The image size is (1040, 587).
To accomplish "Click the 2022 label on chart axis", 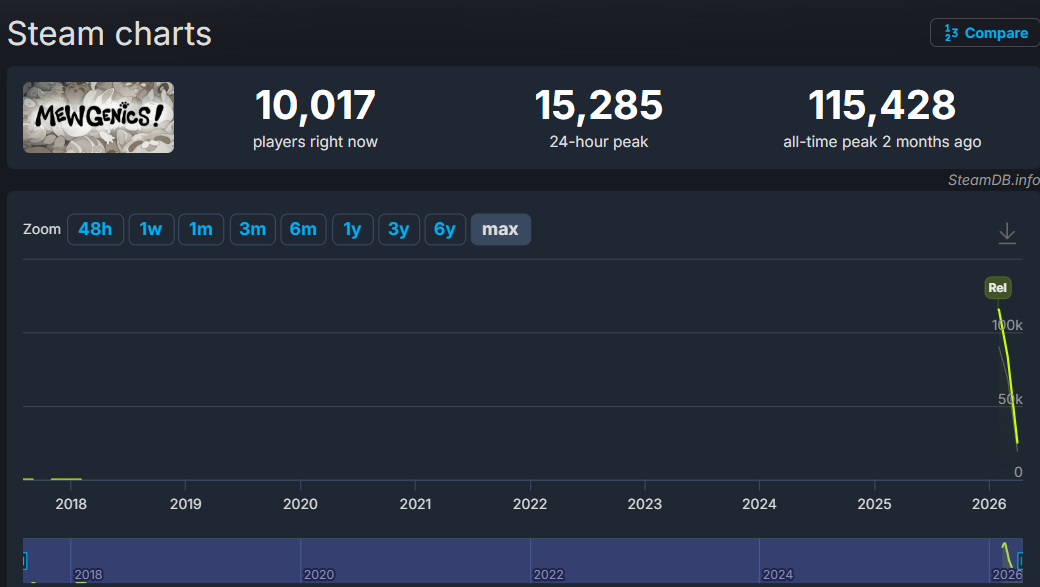I will pyautogui.click(x=530, y=504).
